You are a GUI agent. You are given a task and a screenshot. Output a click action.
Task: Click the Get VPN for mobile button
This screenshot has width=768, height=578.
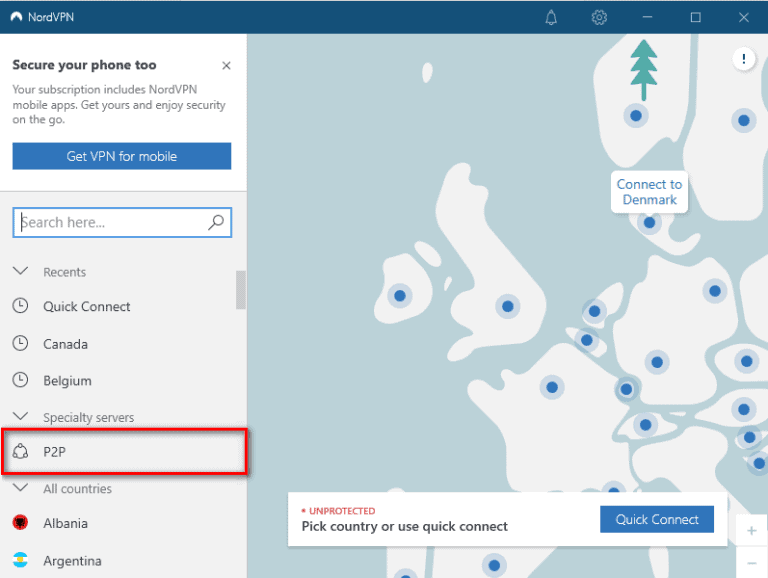coord(121,156)
